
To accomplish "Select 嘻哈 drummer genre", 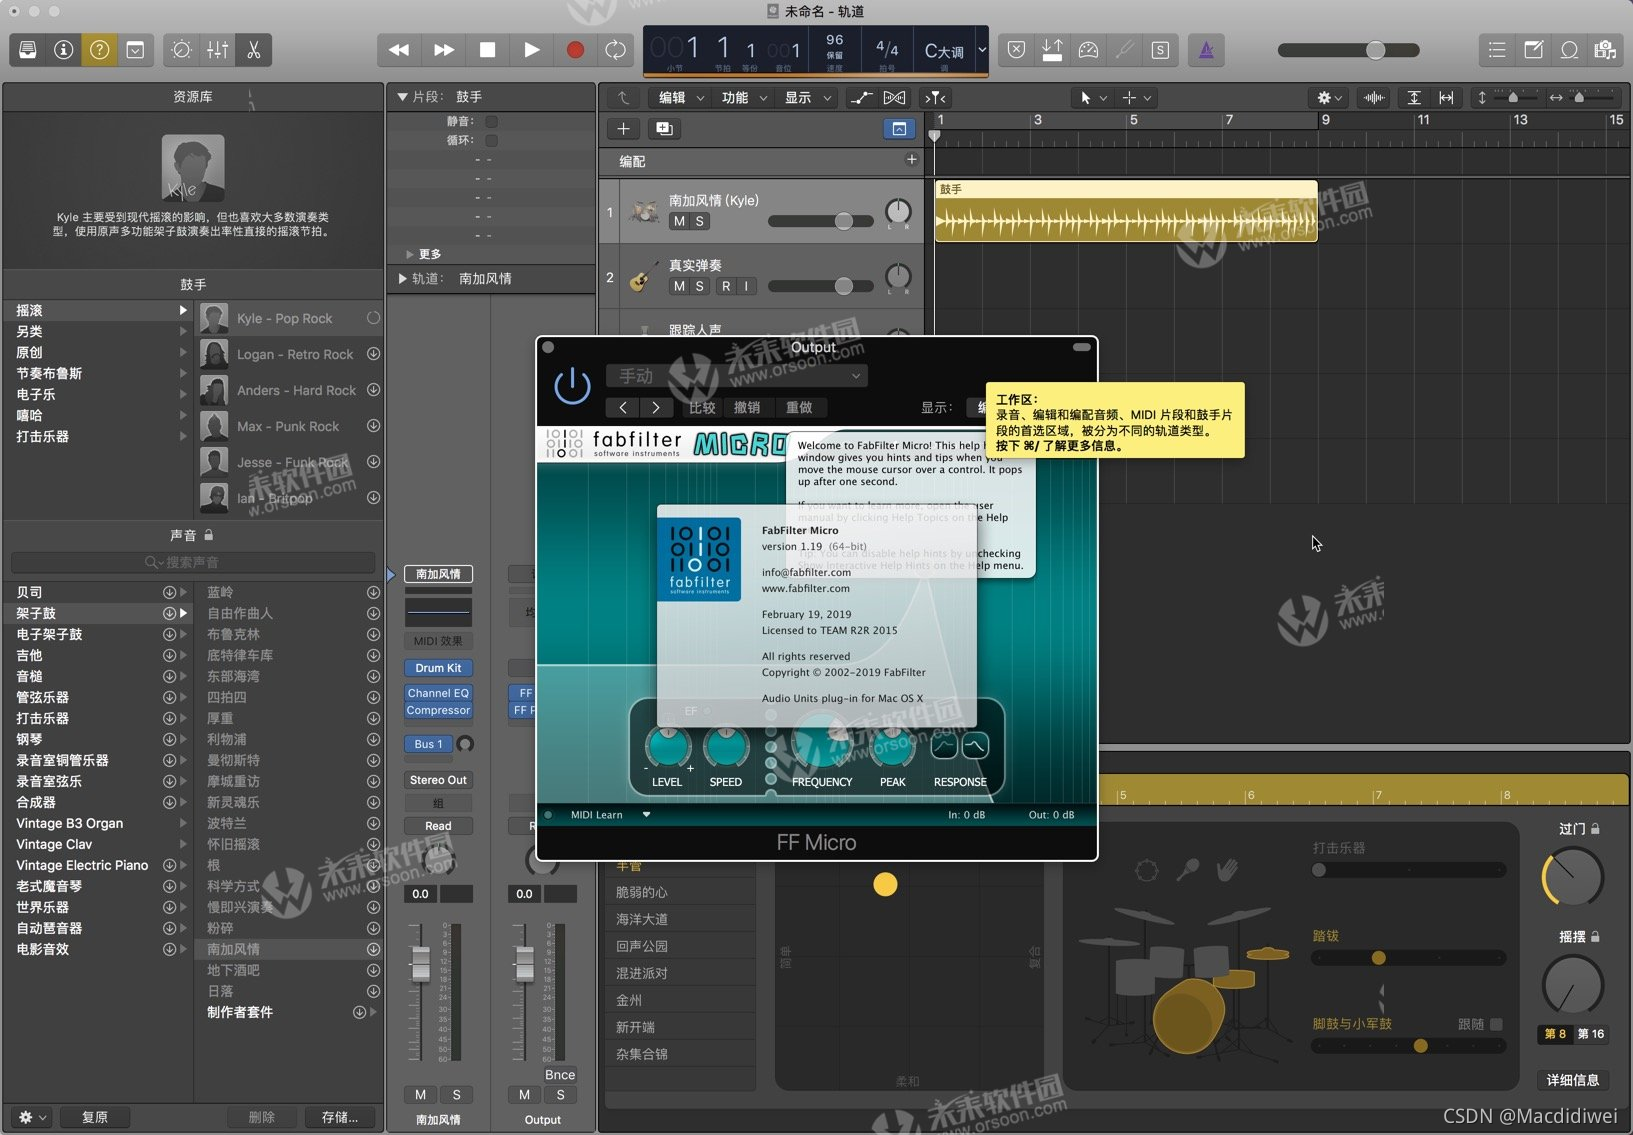I will coord(98,416).
